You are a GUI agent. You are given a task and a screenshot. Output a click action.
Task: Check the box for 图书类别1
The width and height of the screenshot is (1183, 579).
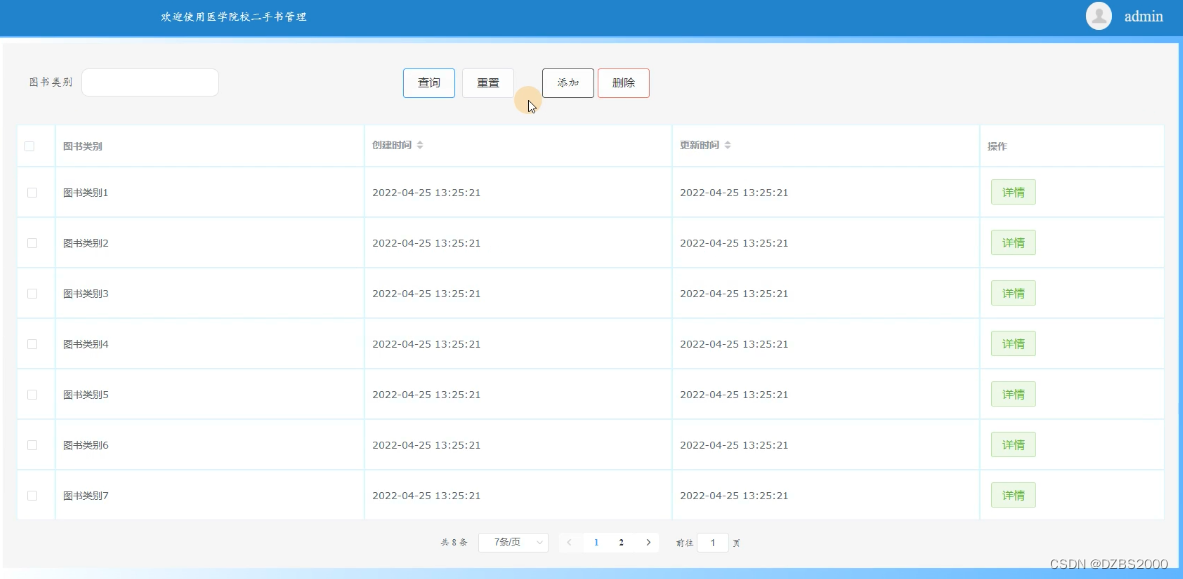(x=32, y=192)
